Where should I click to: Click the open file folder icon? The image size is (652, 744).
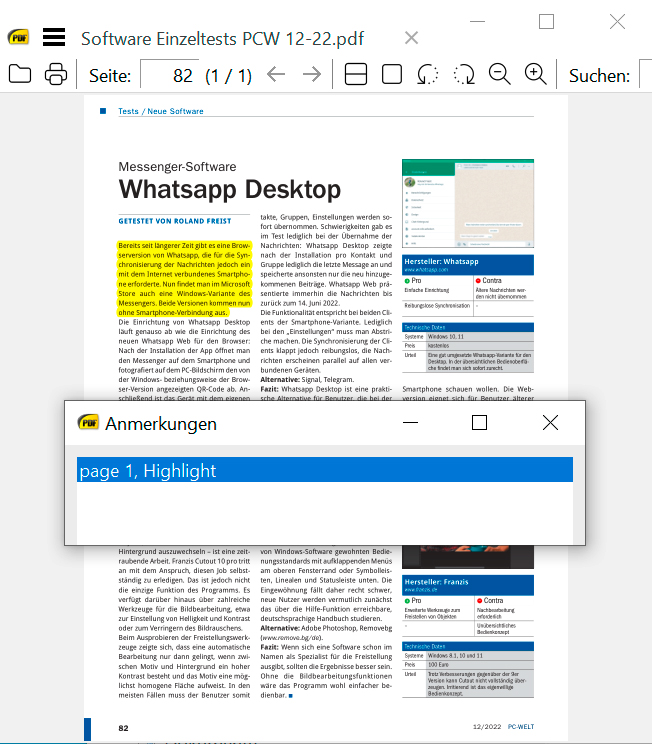click(x=20, y=74)
